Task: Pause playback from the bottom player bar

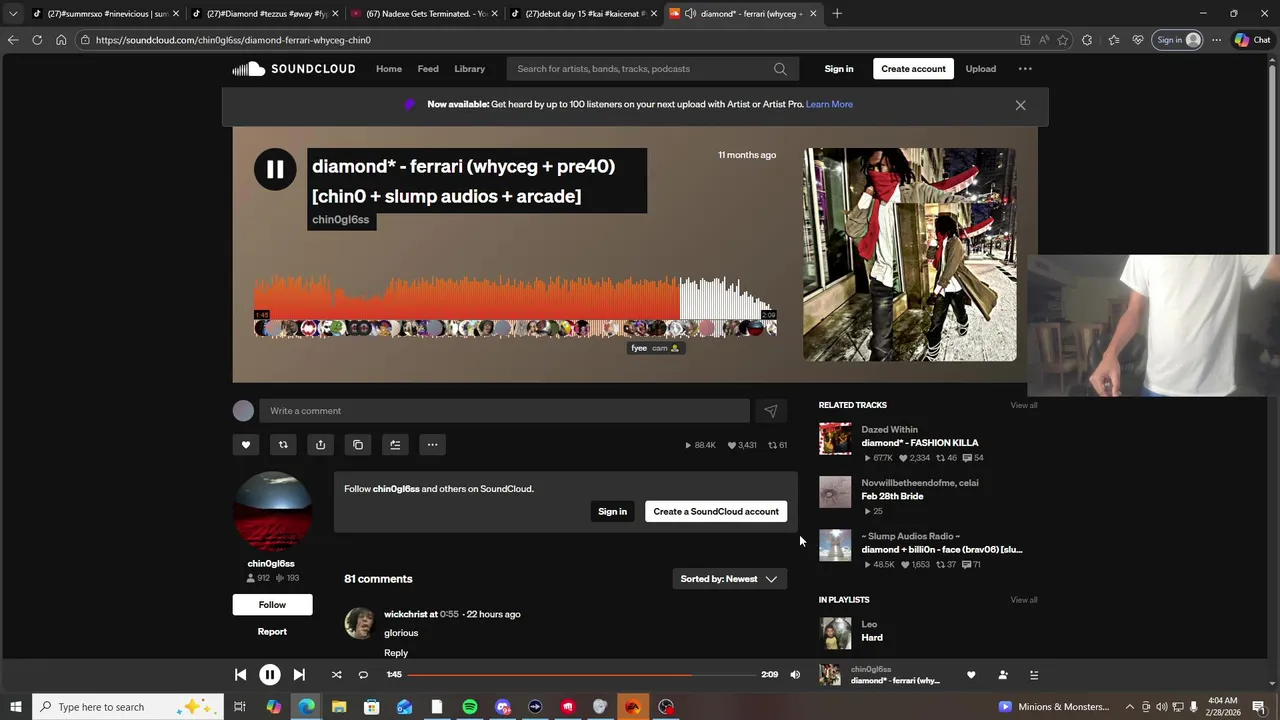Action: pyautogui.click(x=270, y=675)
